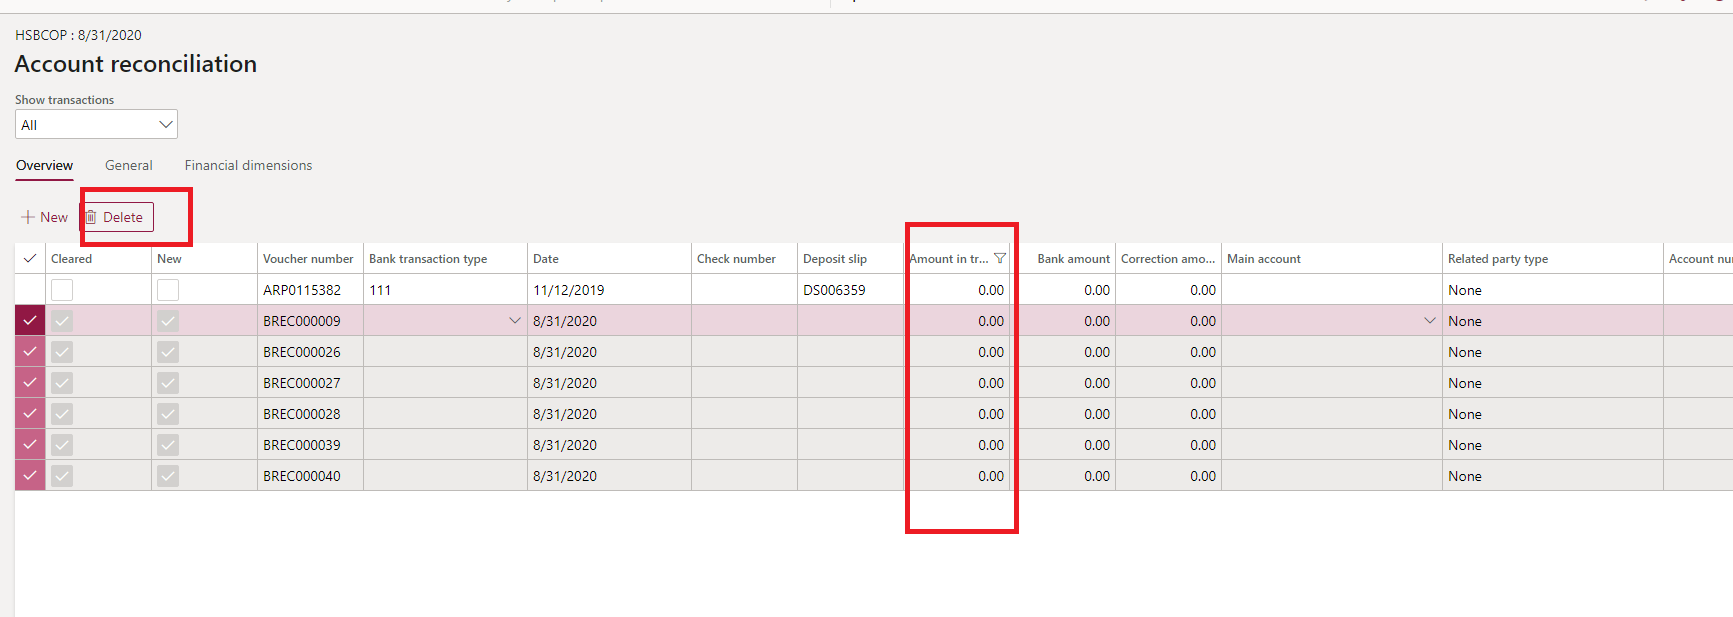Toggle New checkbox for BREC000040

[x=168, y=476]
